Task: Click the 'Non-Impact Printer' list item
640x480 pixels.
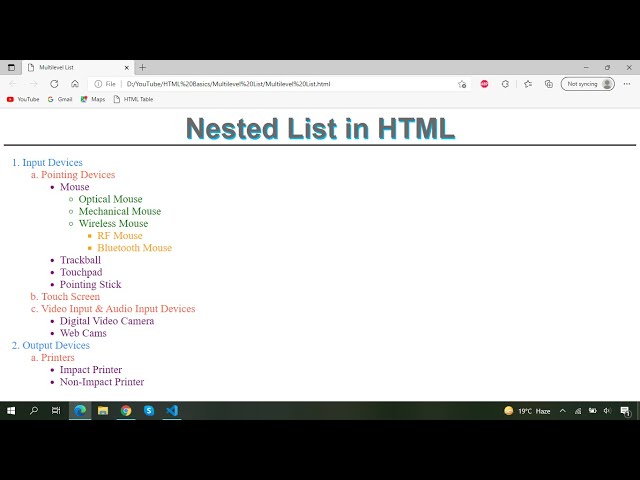Action: coord(102,382)
